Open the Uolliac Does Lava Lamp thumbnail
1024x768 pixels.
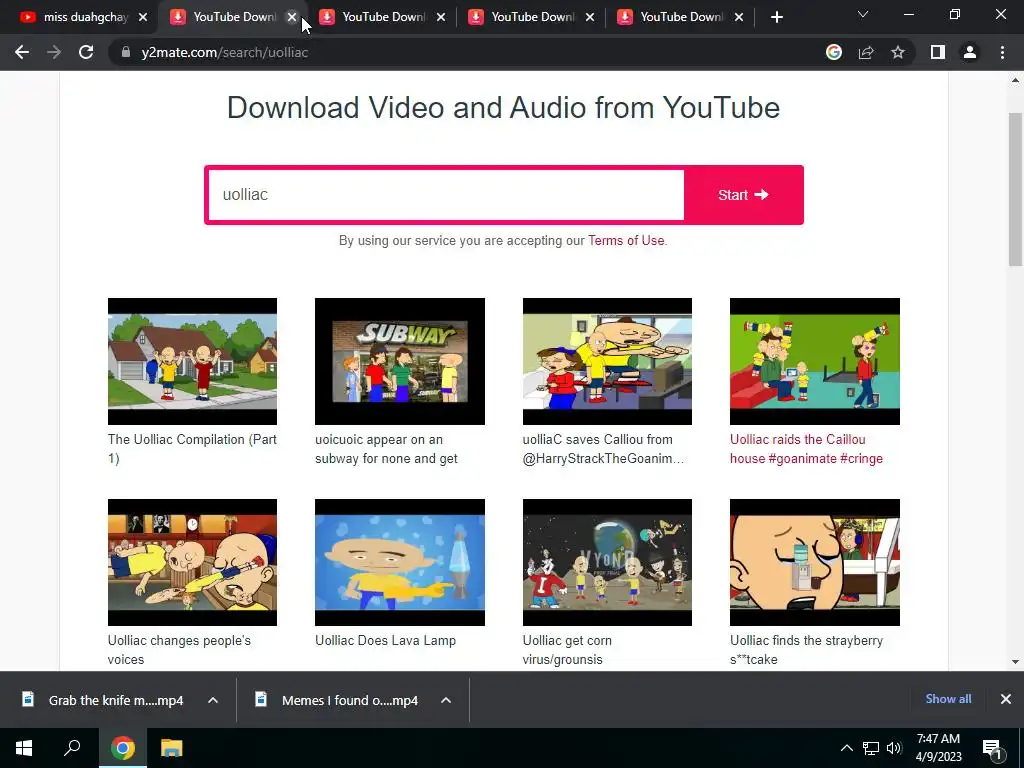400,562
